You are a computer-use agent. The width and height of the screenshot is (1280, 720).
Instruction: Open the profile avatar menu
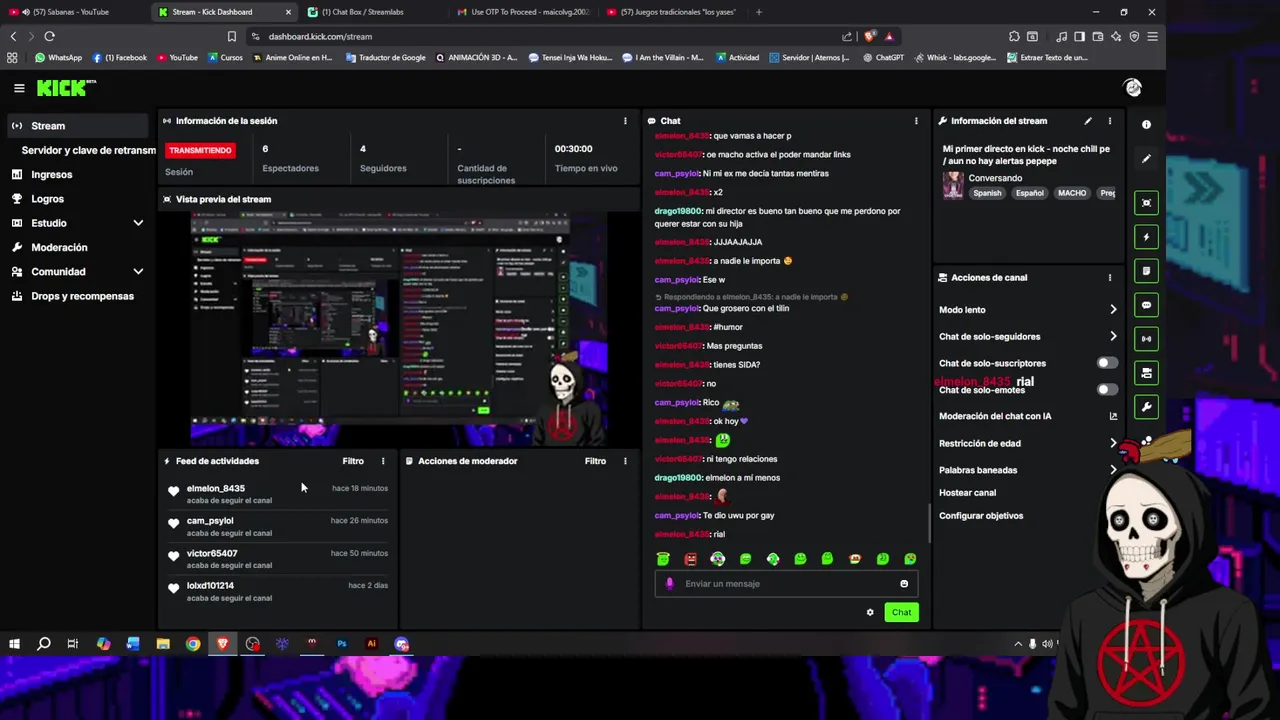click(1133, 88)
